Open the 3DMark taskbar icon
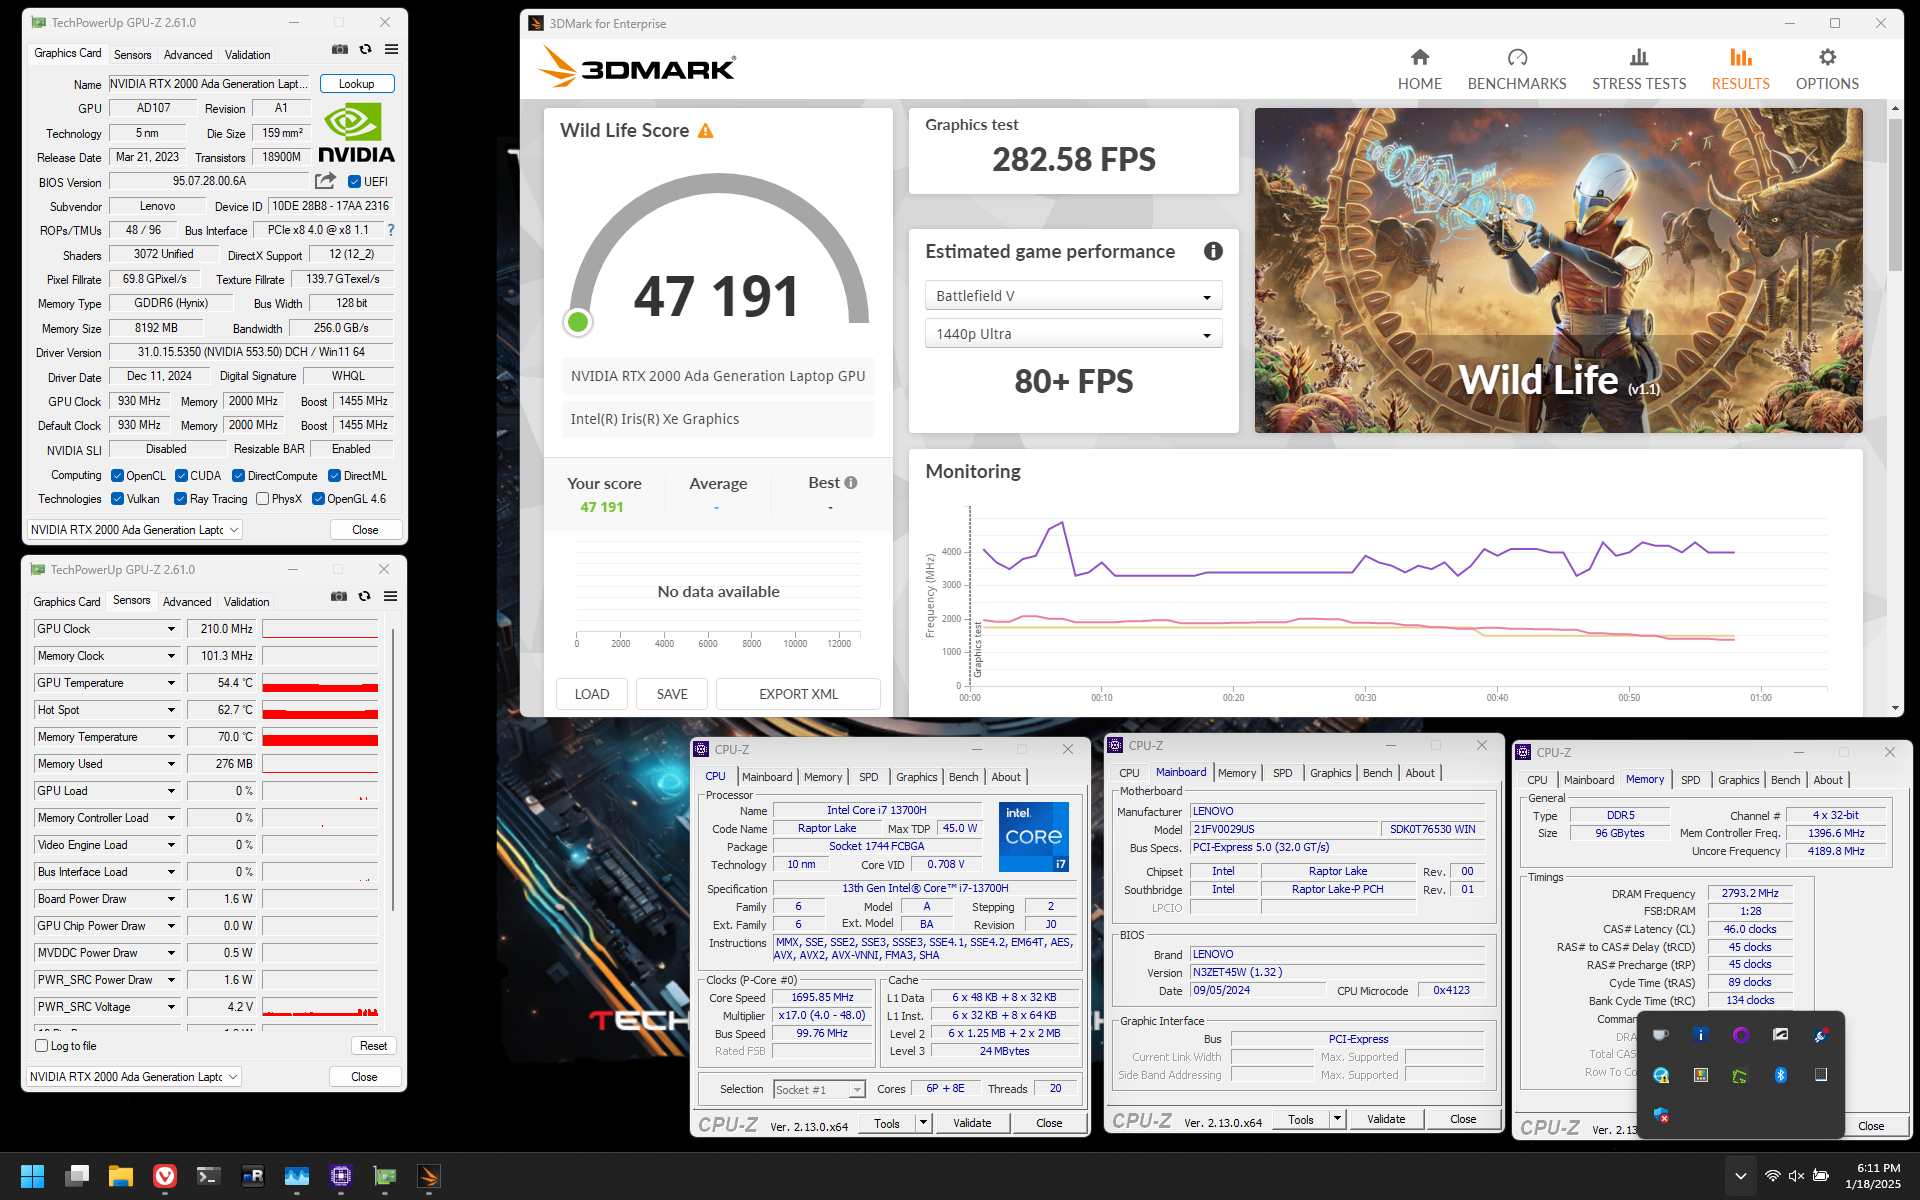 pyautogui.click(x=429, y=1176)
